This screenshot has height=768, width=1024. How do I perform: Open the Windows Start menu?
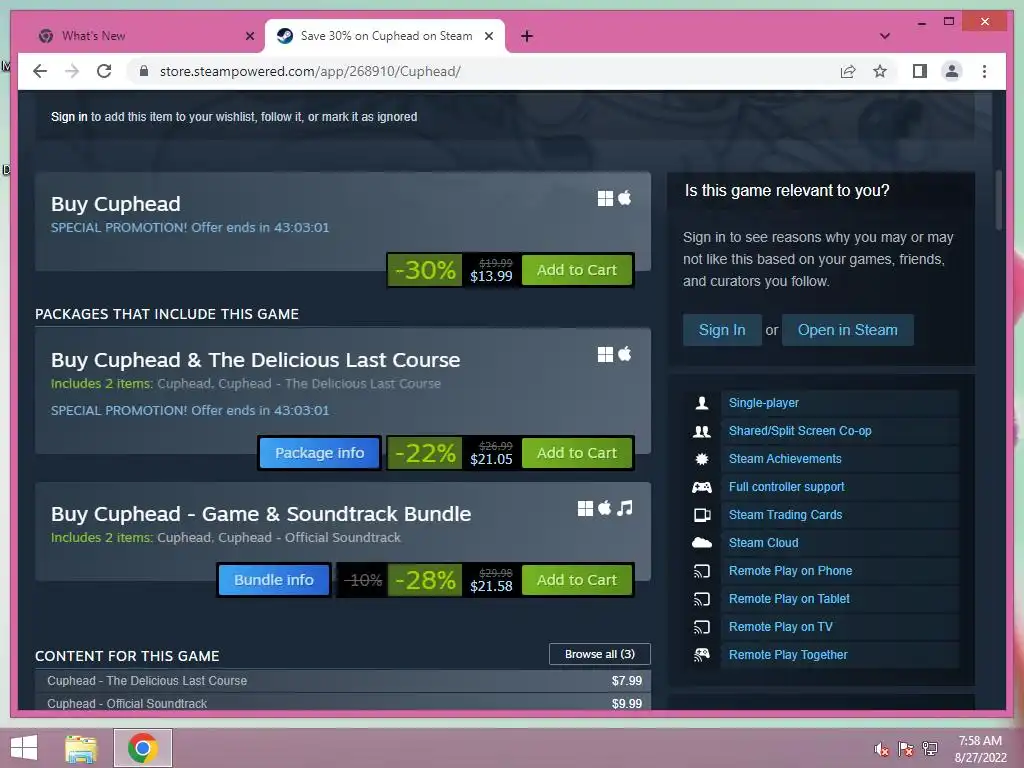pyautogui.click(x=24, y=748)
